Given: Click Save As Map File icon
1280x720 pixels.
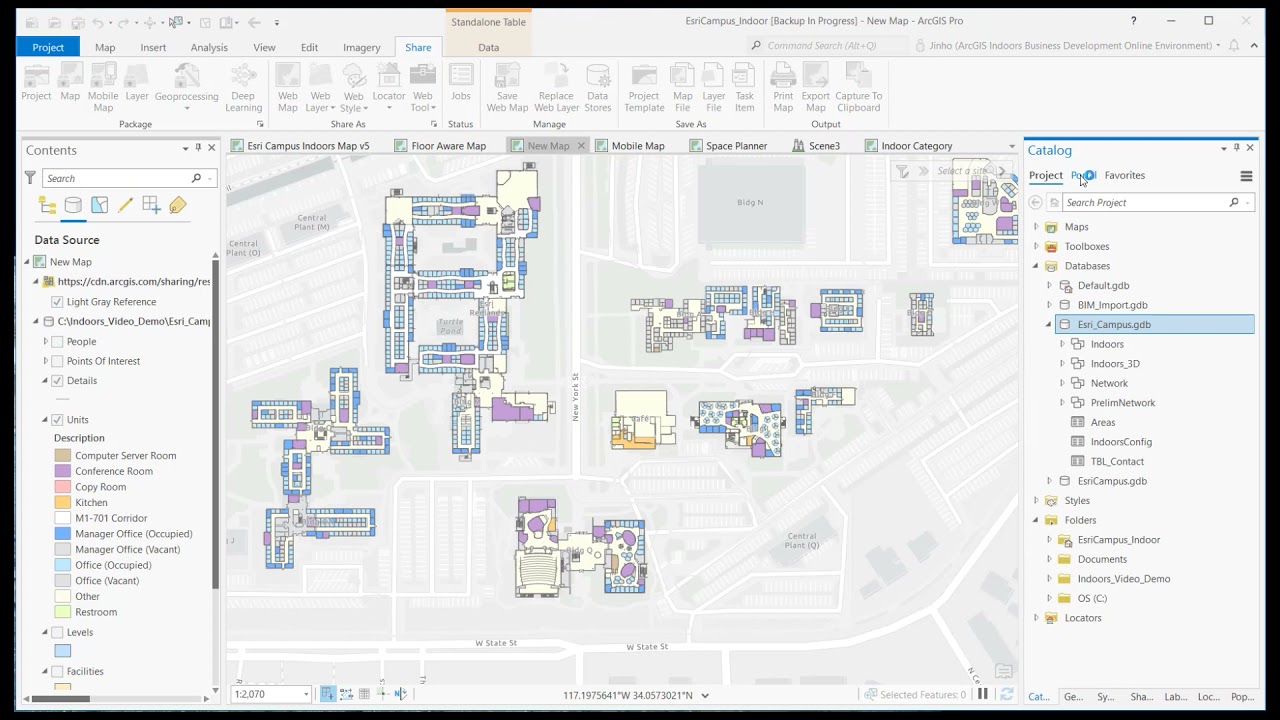Looking at the screenshot, I should coord(682,88).
